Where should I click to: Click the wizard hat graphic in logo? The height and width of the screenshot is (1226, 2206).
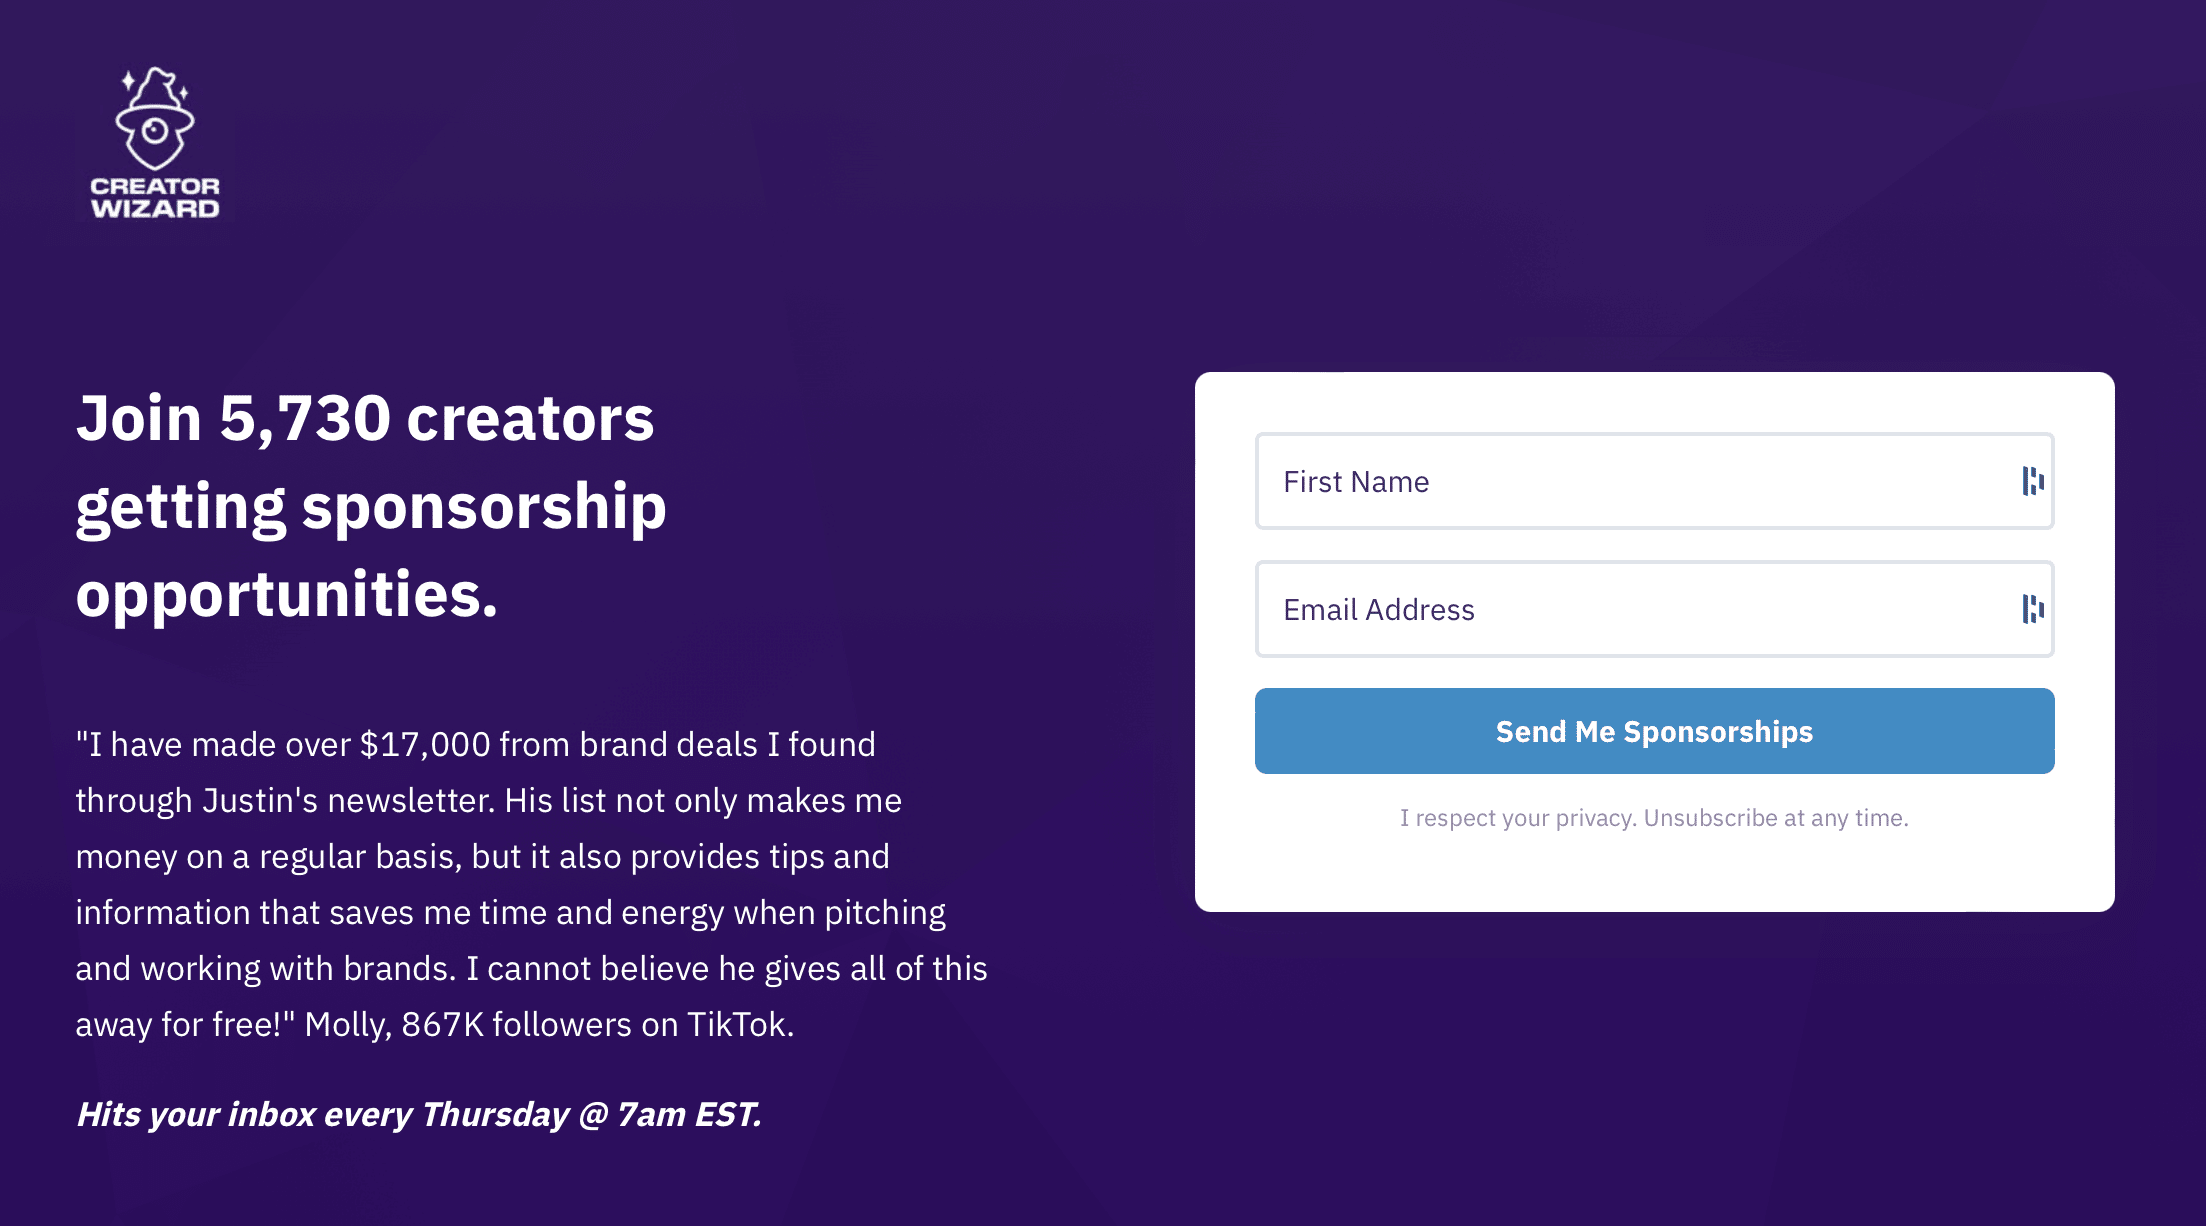coord(155,117)
